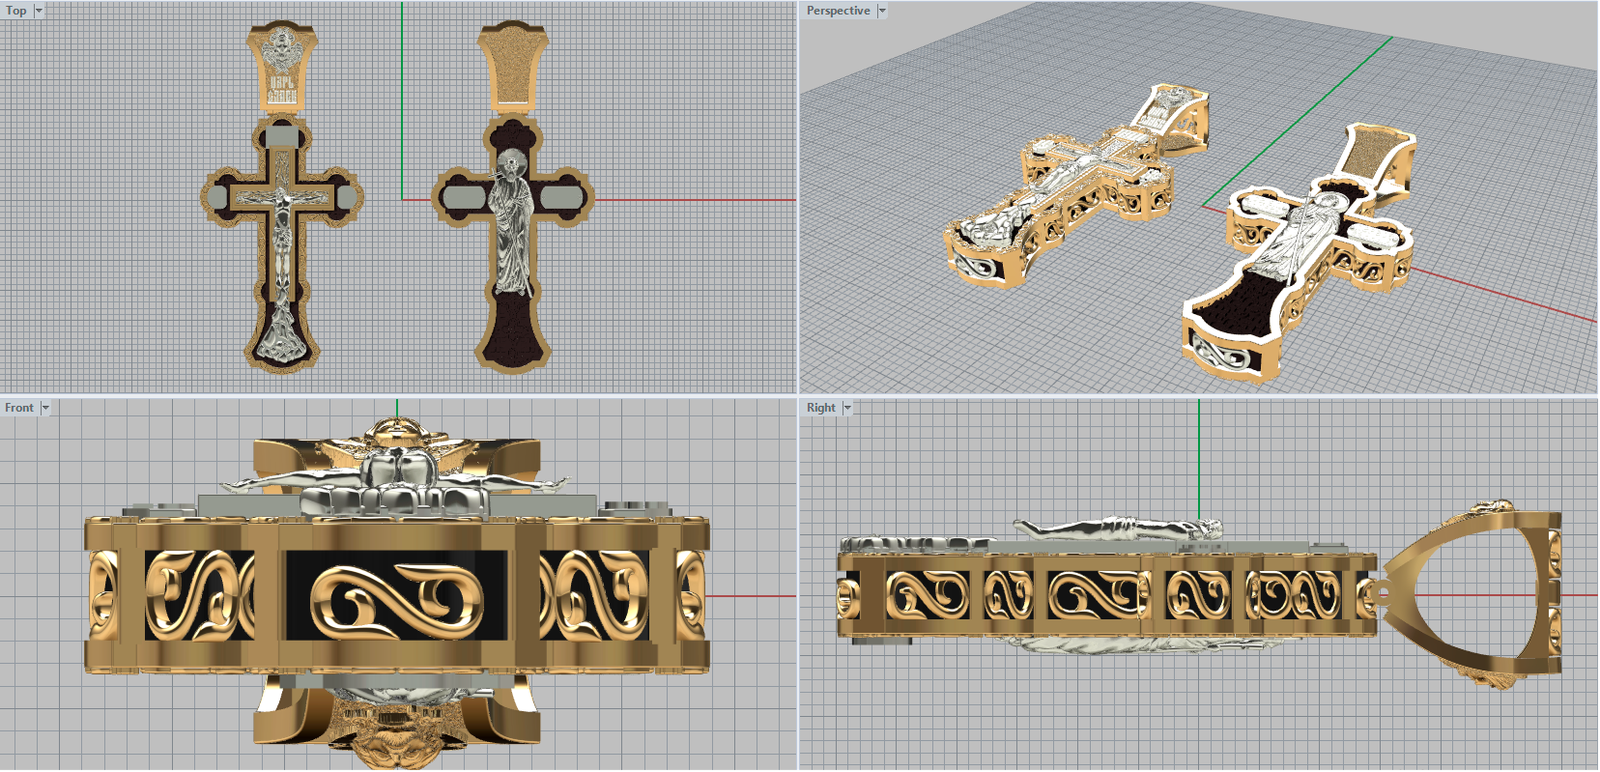This screenshot has width=1600, height=772.
Task: Open the Front viewport dropdown arrow
Action: click(x=45, y=408)
